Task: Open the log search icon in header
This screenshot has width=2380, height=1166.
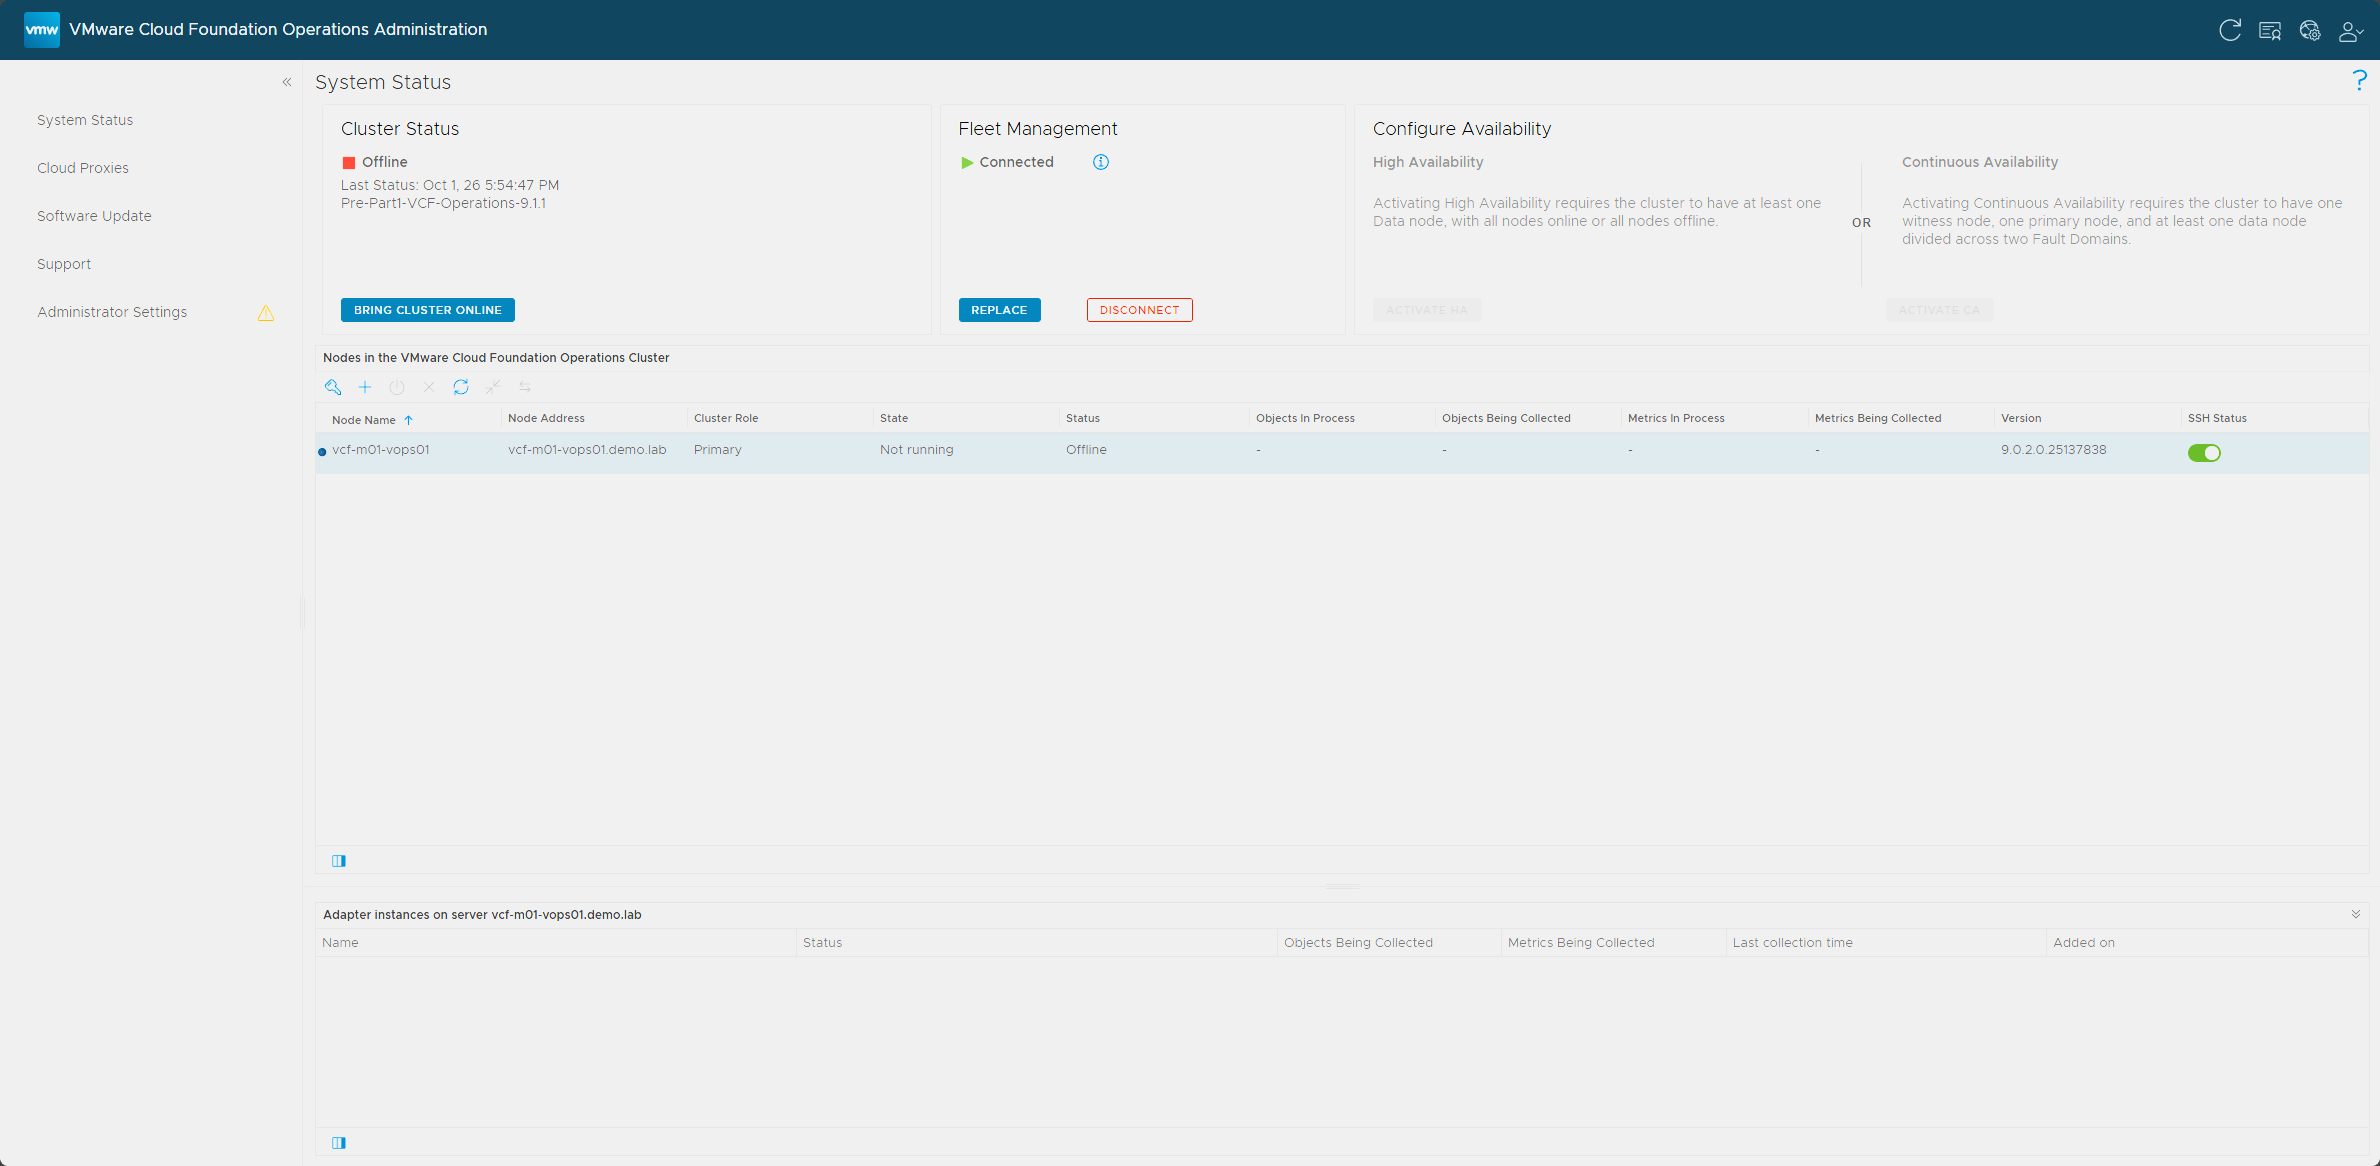Action: pos(2270,30)
